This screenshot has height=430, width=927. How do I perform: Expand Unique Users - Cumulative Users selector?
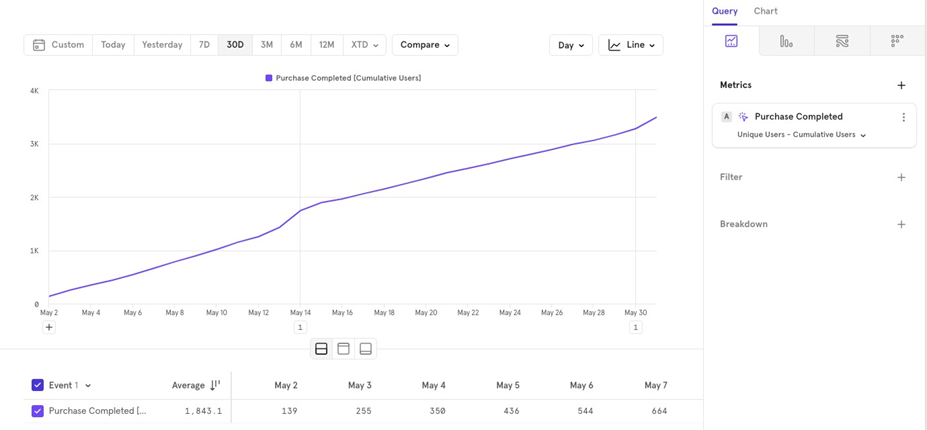click(801, 135)
